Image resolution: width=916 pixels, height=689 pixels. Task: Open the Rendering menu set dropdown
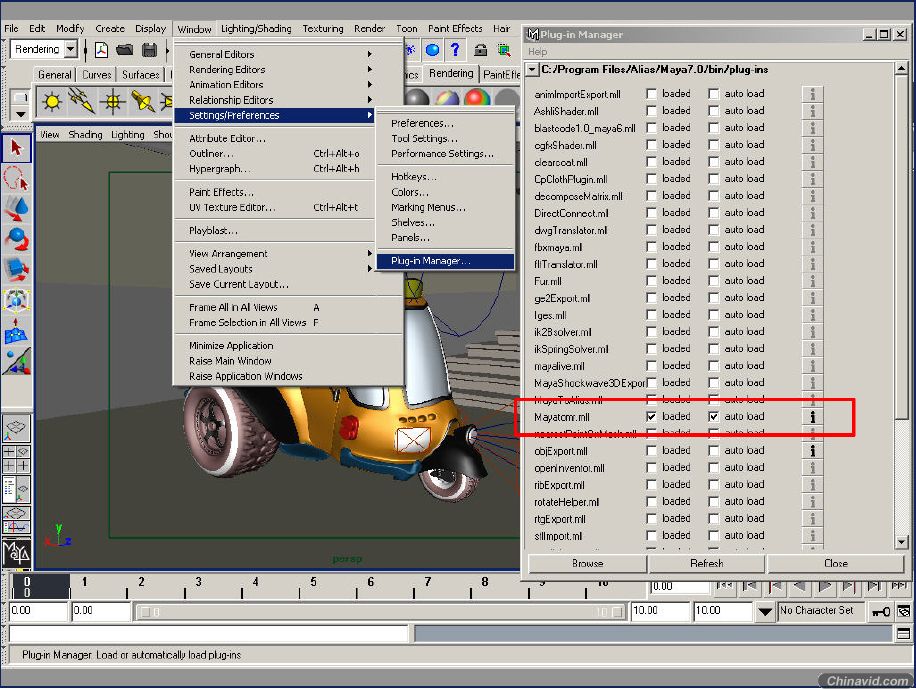point(71,49)
